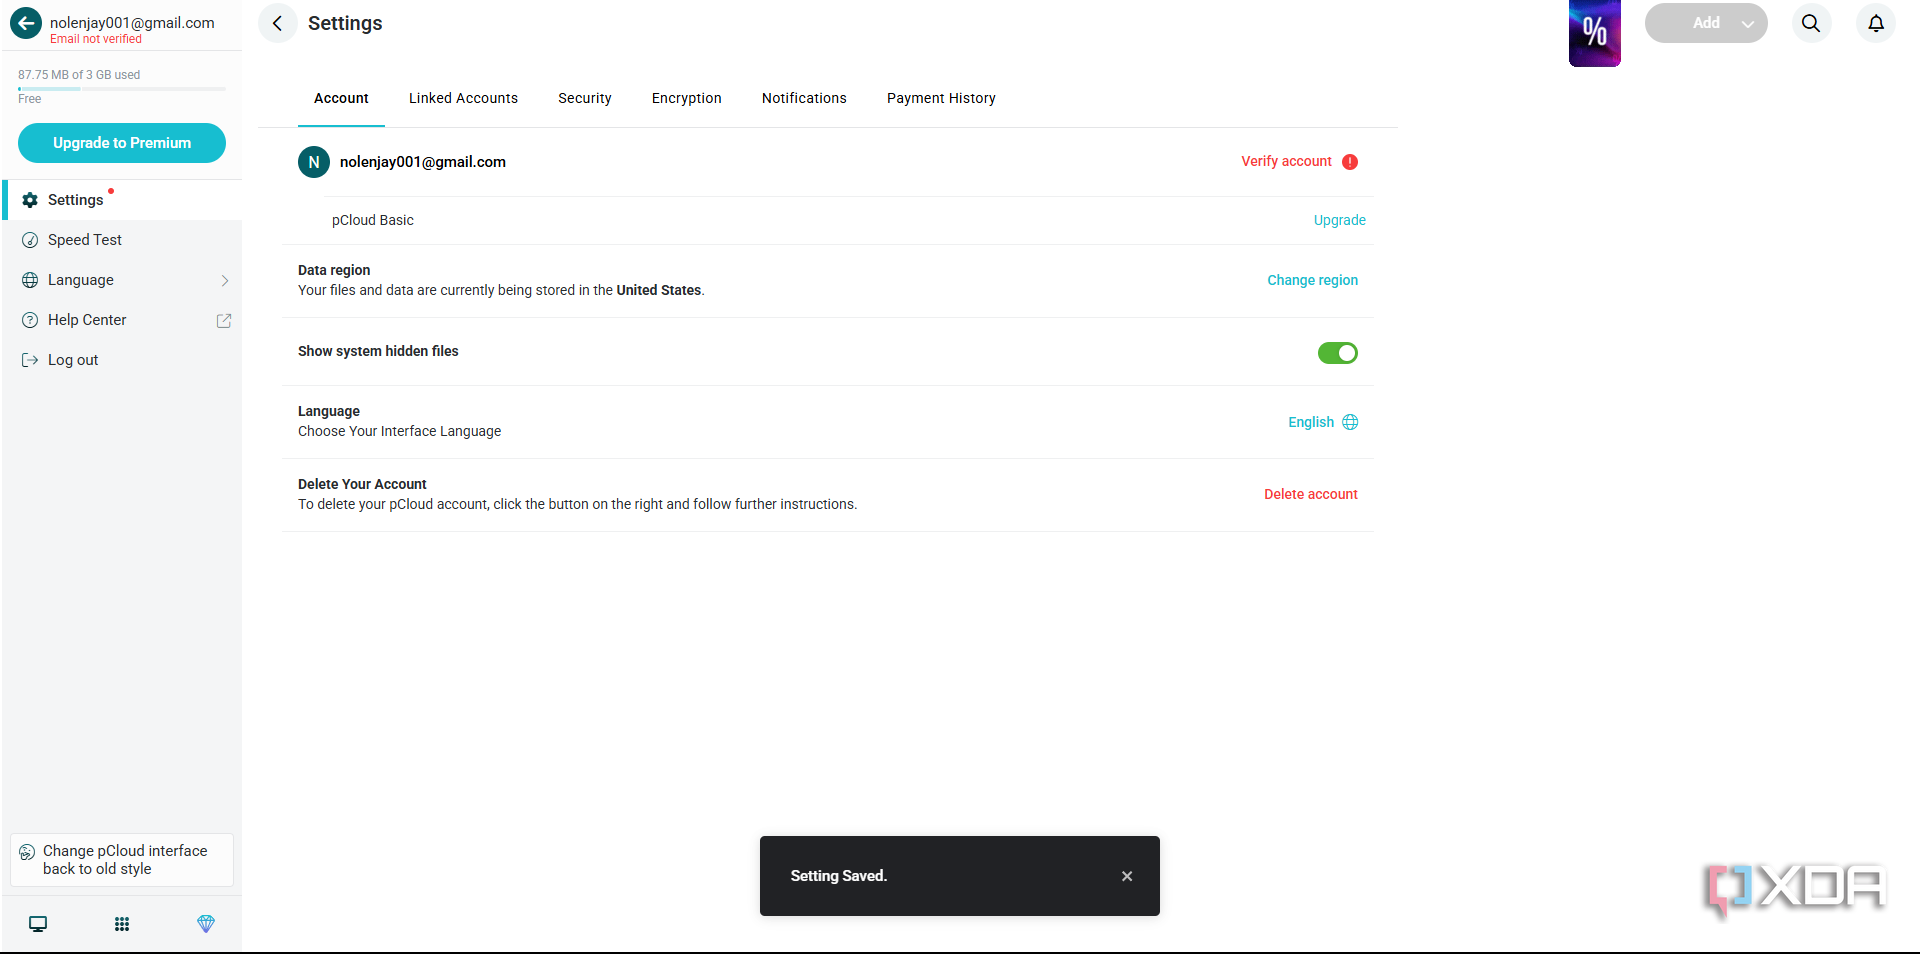This screenshot has height=954, width=1920.
Task: Click the Speed Test gauge icon
Action: tap(30, 240)
